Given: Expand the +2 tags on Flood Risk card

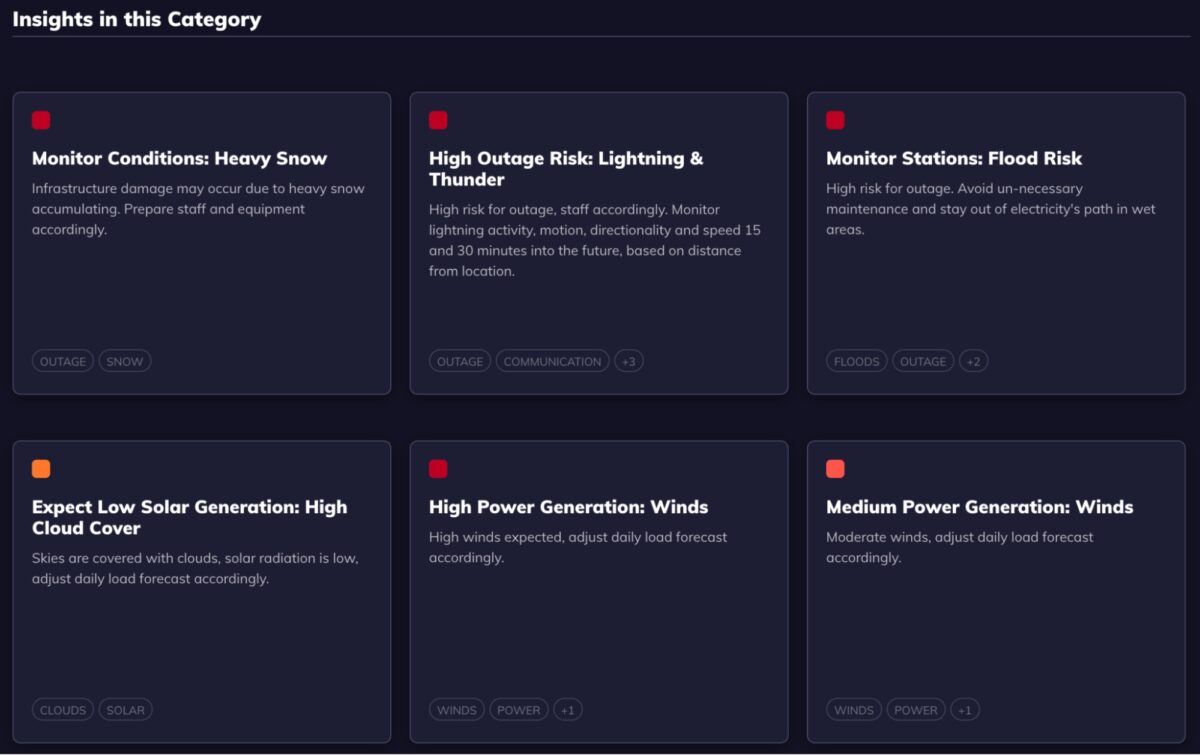Looking at the screenshot, I should pyautogui.click(x=973, y=361).
